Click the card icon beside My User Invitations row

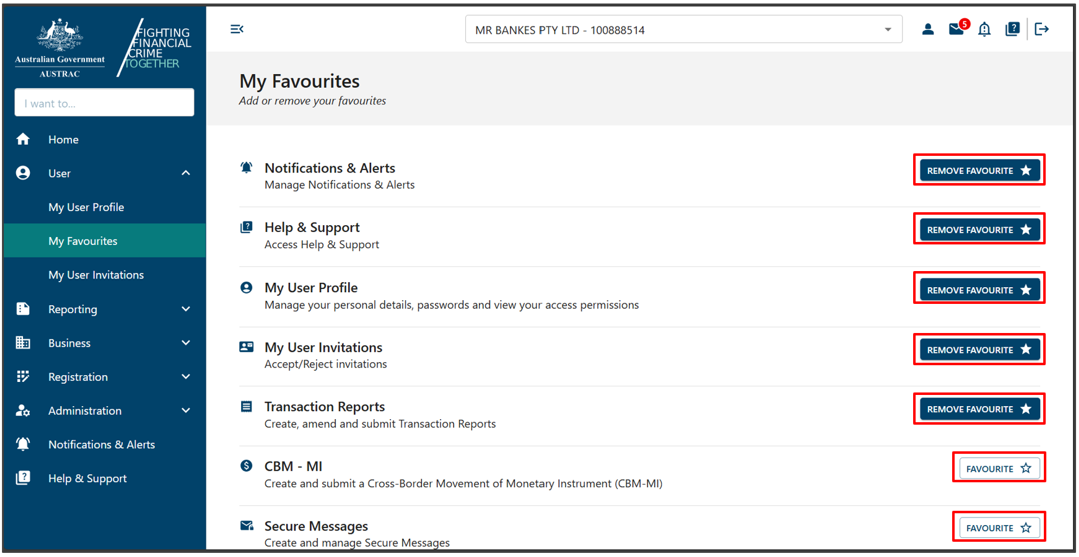(246, 347)
